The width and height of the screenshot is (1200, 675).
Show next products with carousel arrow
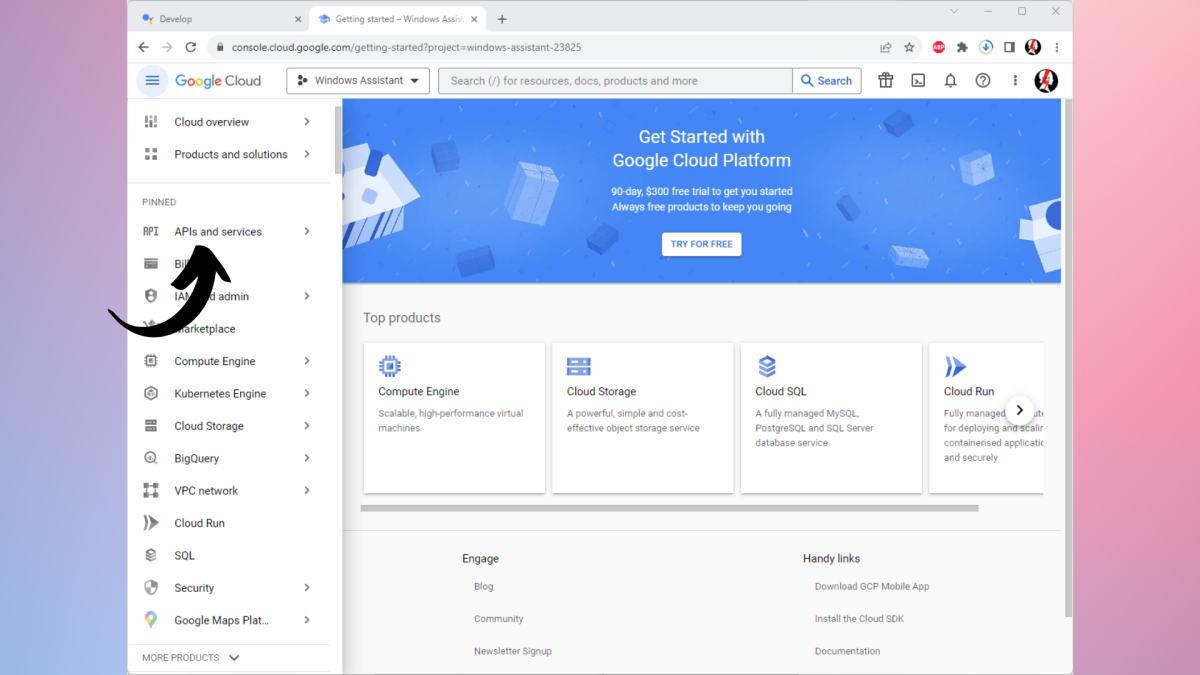(x=1019, y=410)
